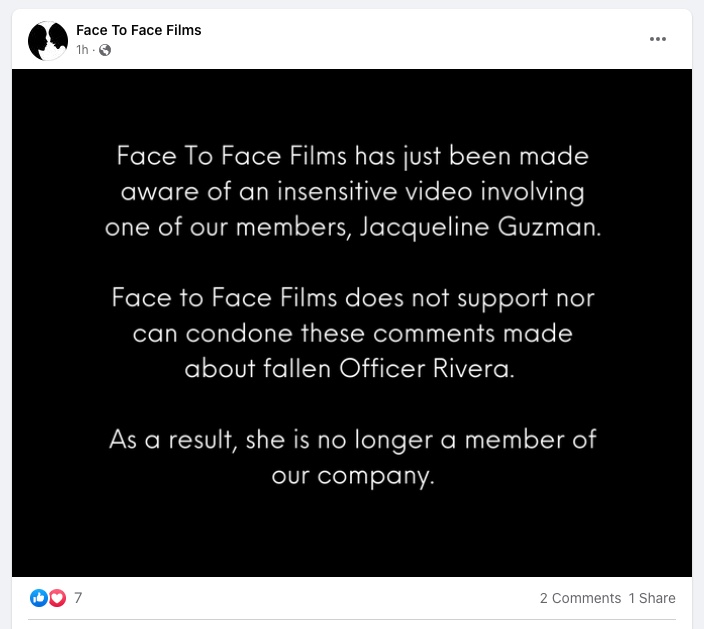Click the globe public-audience icon

[105, 50]
